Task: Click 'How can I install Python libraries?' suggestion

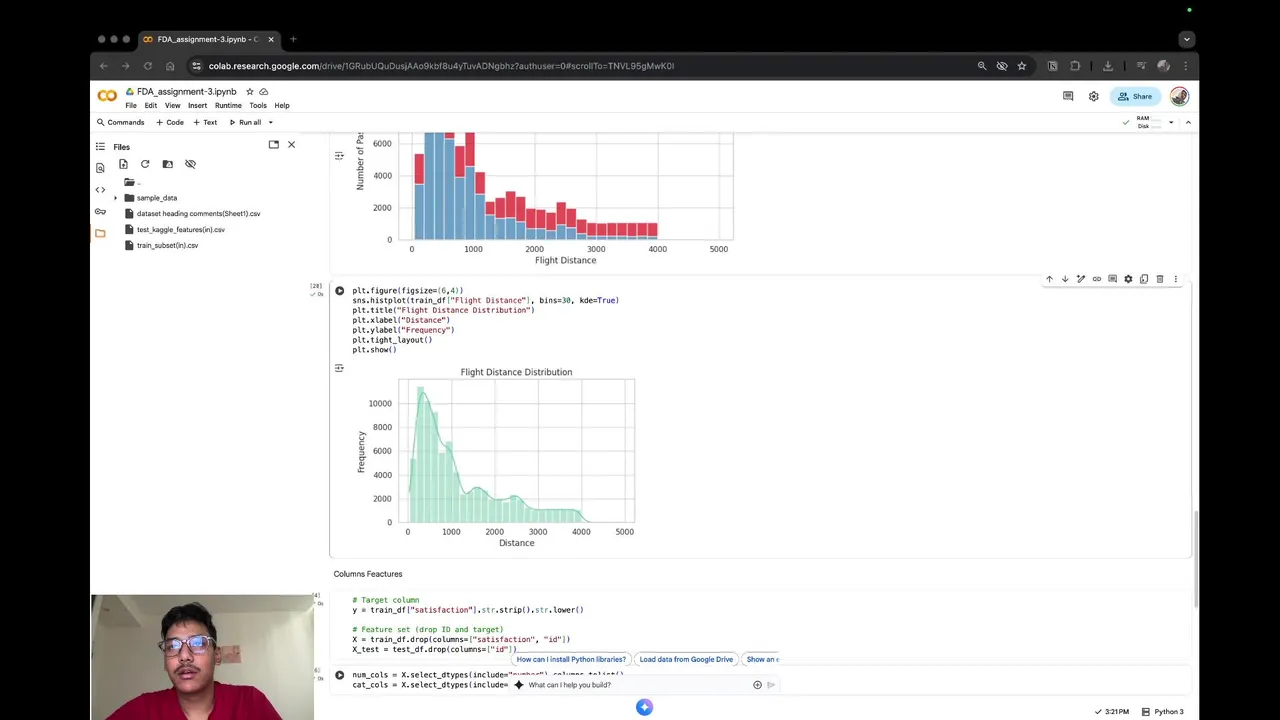Action: [571, 659]
